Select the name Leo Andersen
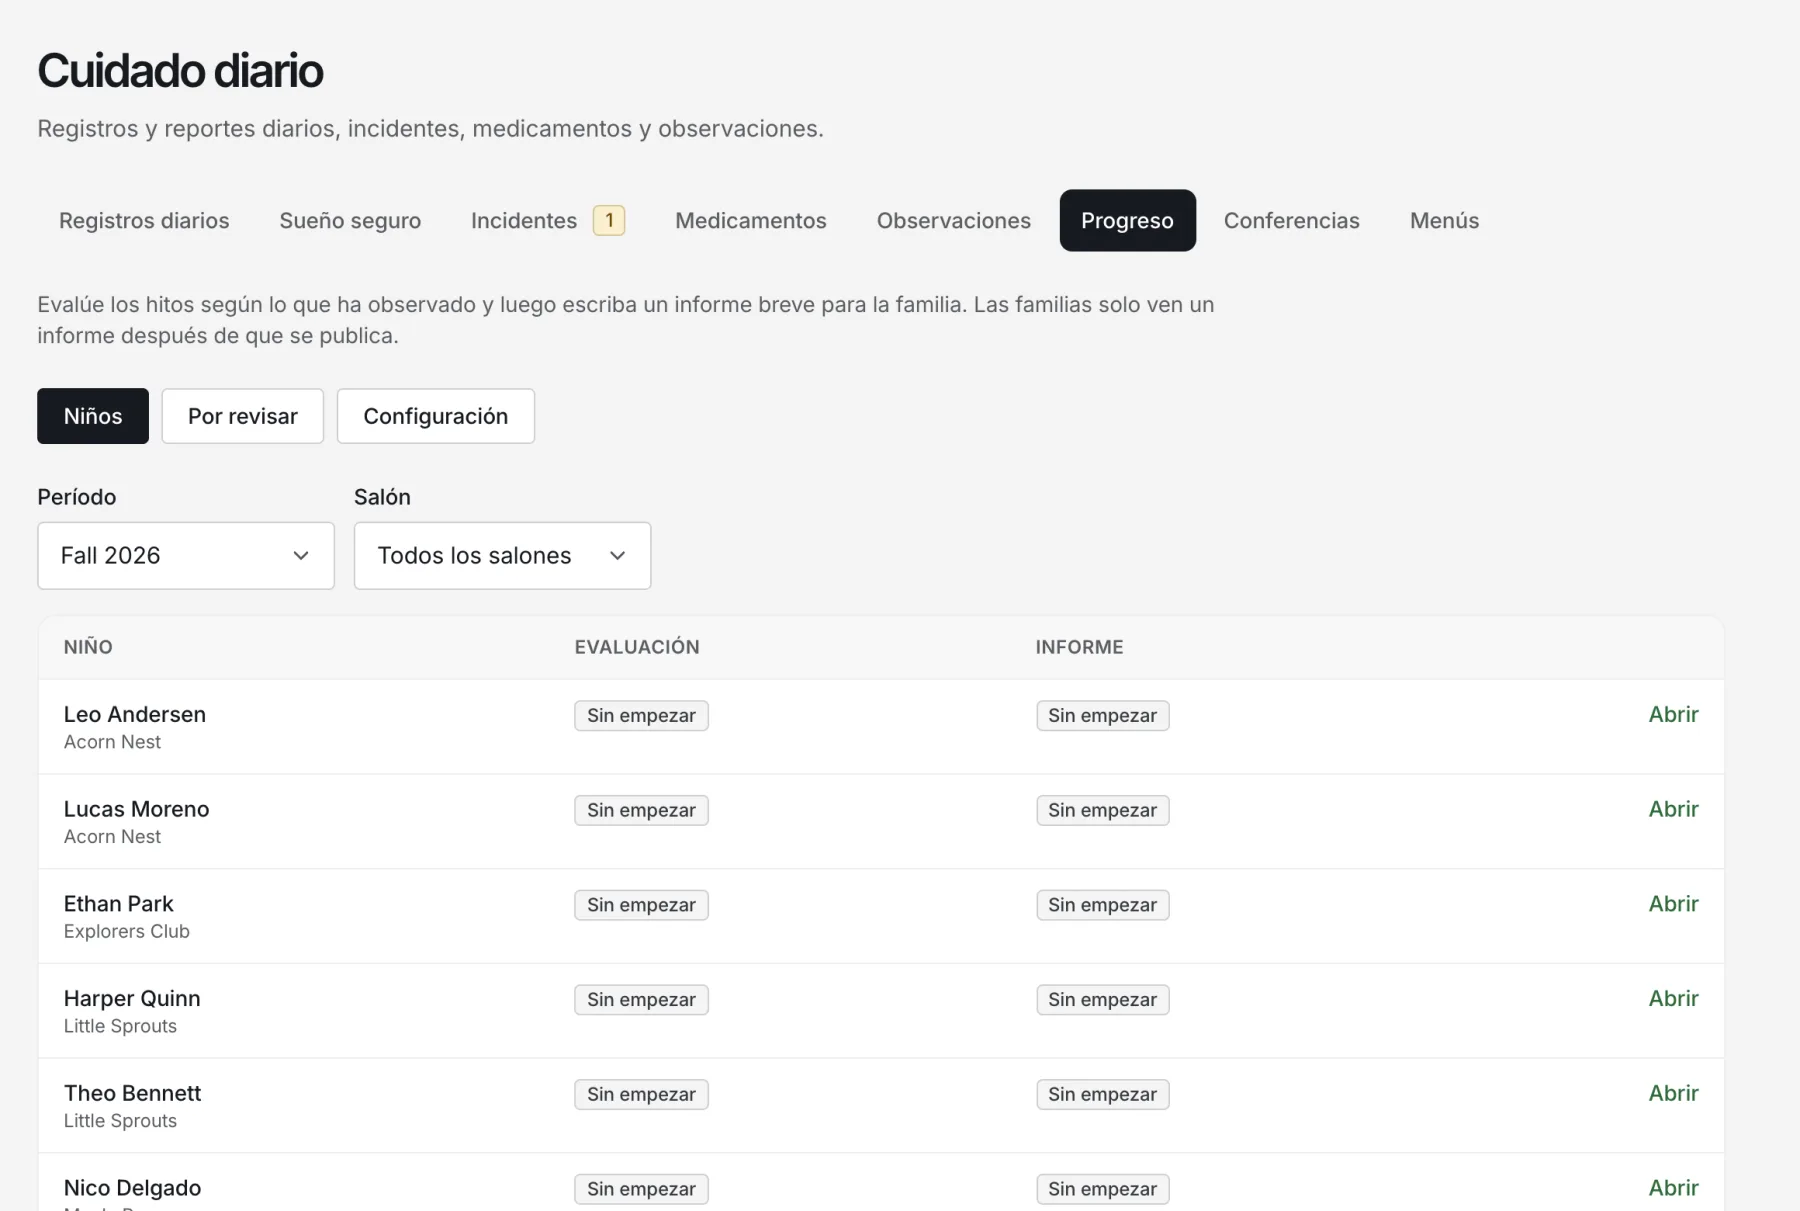Screen dimensions: 1800x1211 coord(135,715)
